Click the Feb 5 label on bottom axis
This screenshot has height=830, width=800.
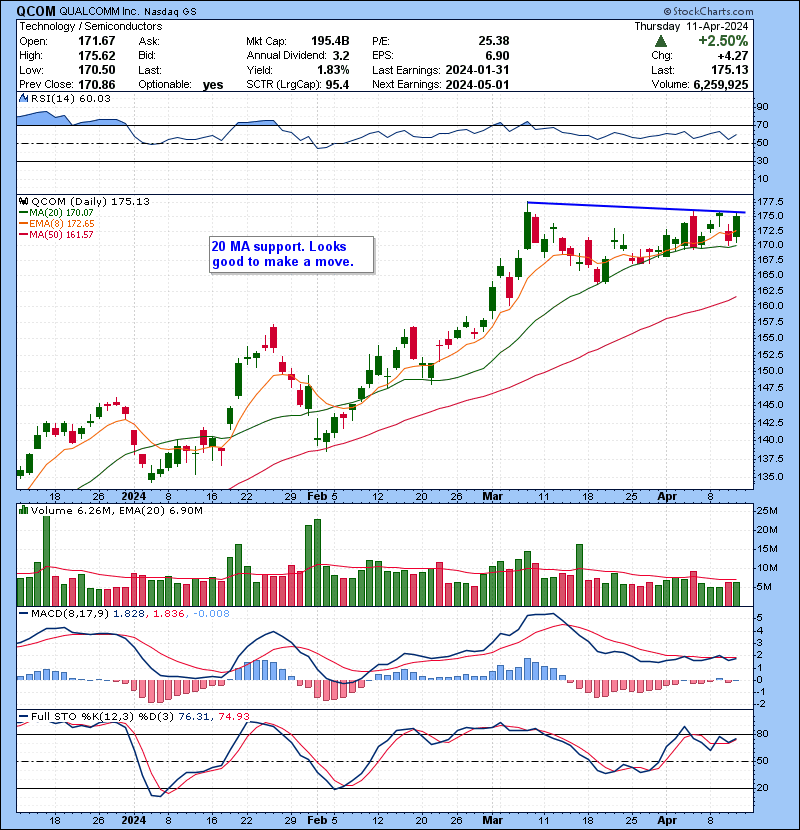point(322,820)
